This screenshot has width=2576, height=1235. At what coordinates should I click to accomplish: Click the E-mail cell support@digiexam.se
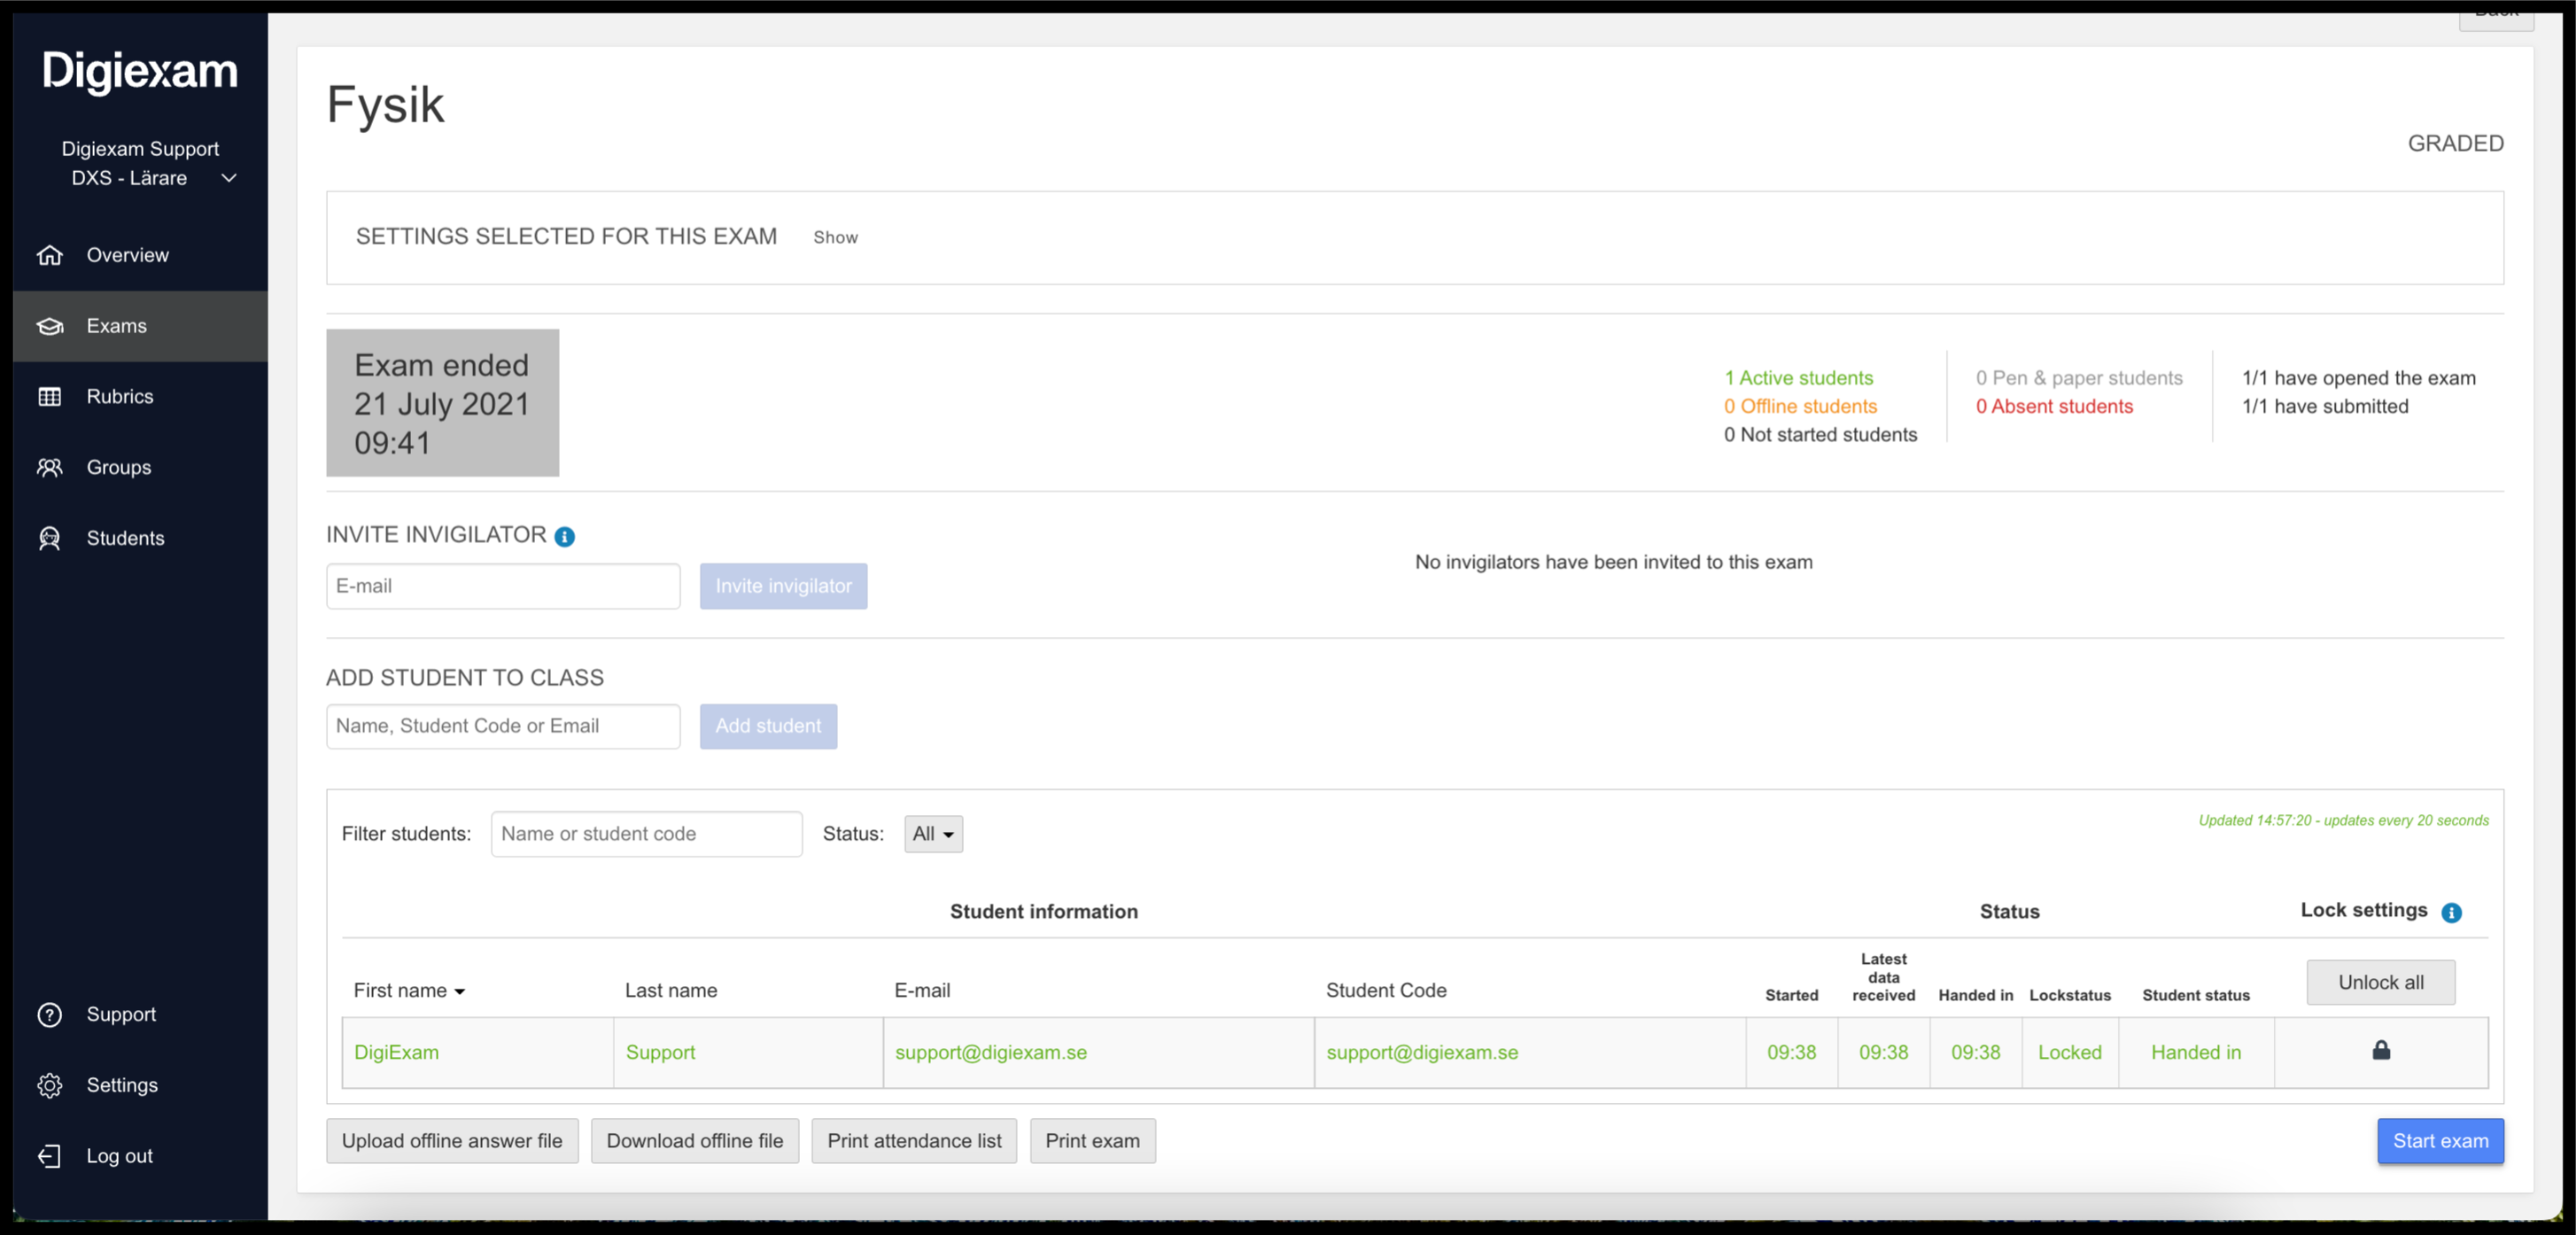tap(1099, 1052)
